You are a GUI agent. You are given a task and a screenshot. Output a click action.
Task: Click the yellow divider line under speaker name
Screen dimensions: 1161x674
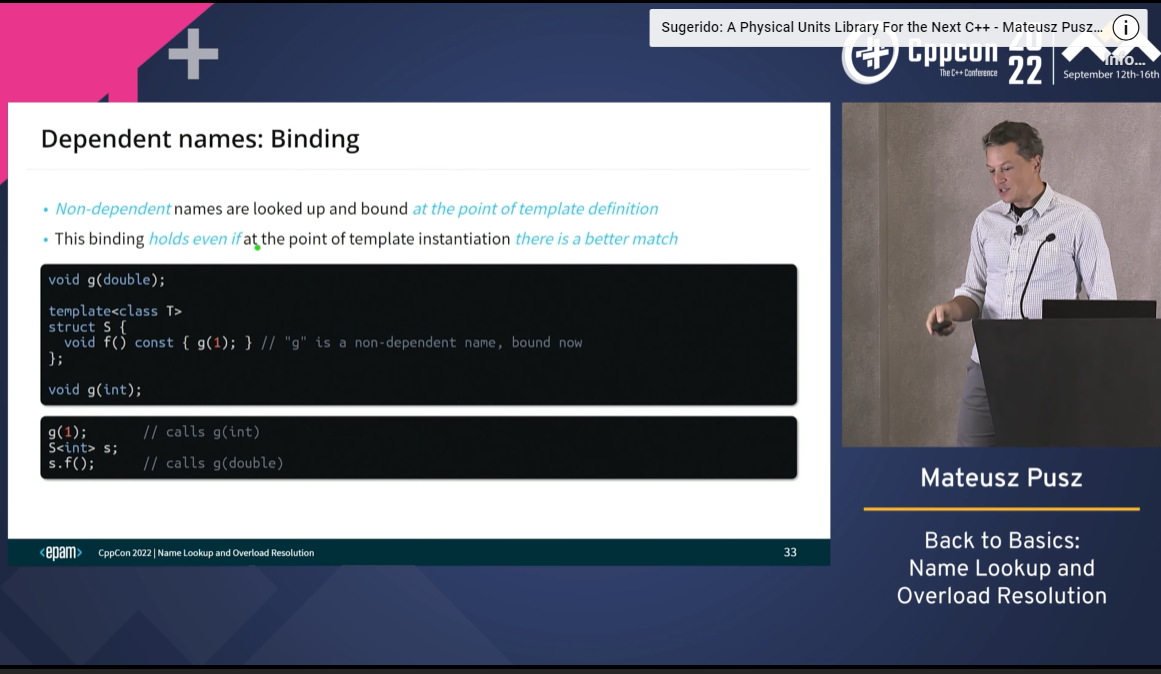(1001, 509)
